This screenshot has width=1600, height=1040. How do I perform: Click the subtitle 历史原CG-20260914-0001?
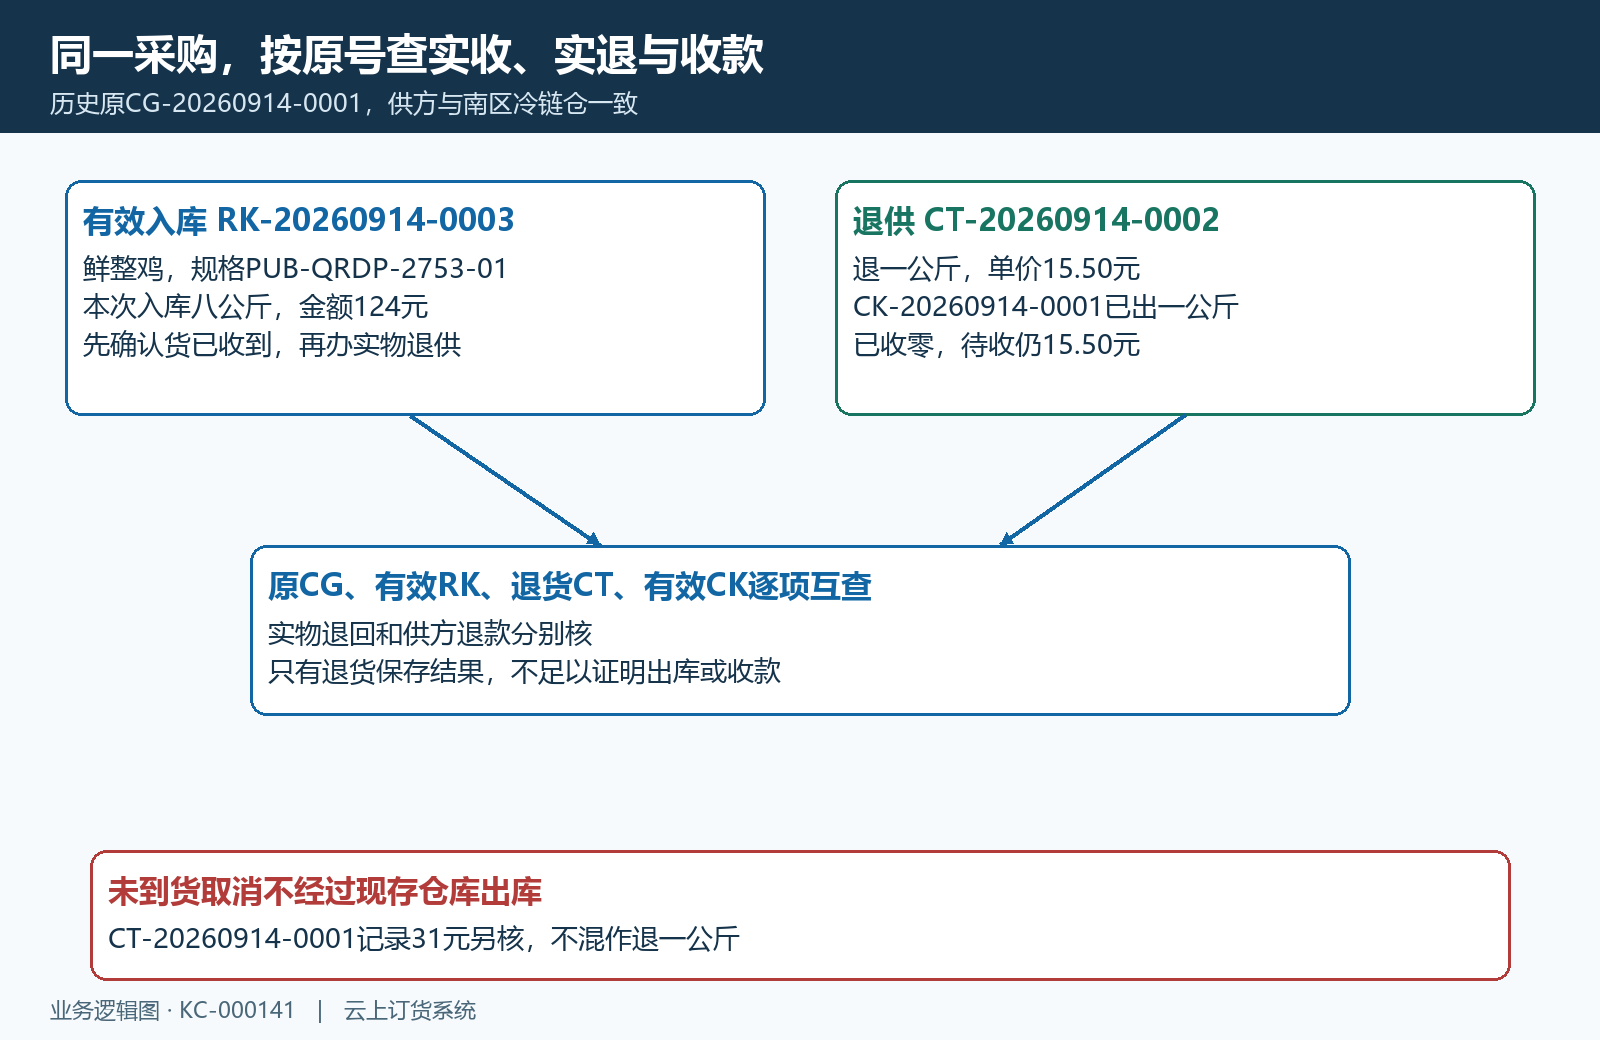click(206, 104)
